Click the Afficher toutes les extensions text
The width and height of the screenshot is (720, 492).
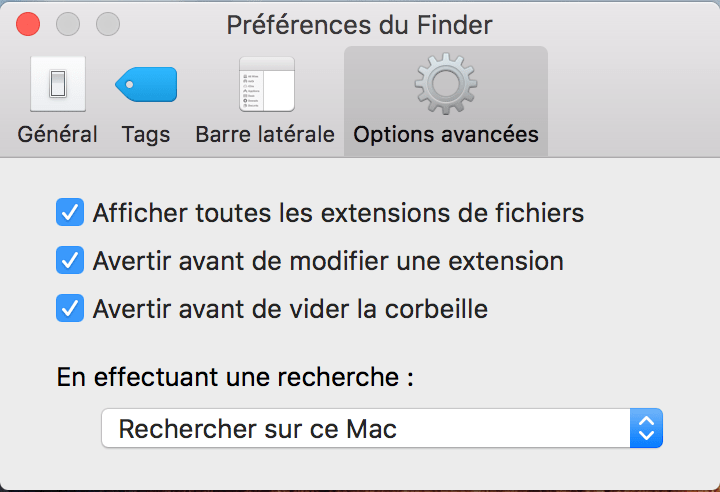coord(338,213)
